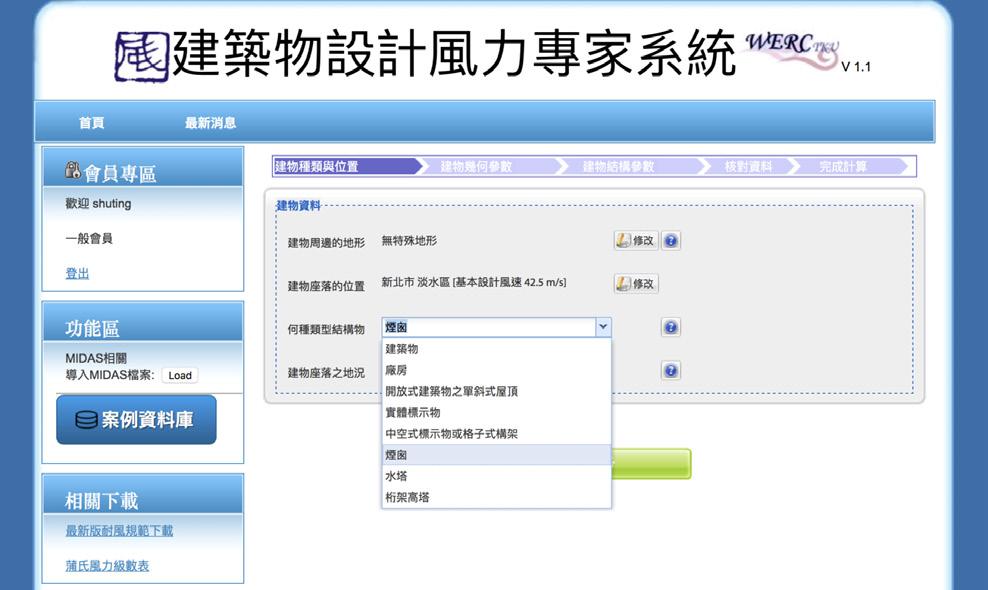This screenshot has height=590, width=988.
Task: Click 歡迎 shuting welcome text
Action: click(x=98, y=204)
